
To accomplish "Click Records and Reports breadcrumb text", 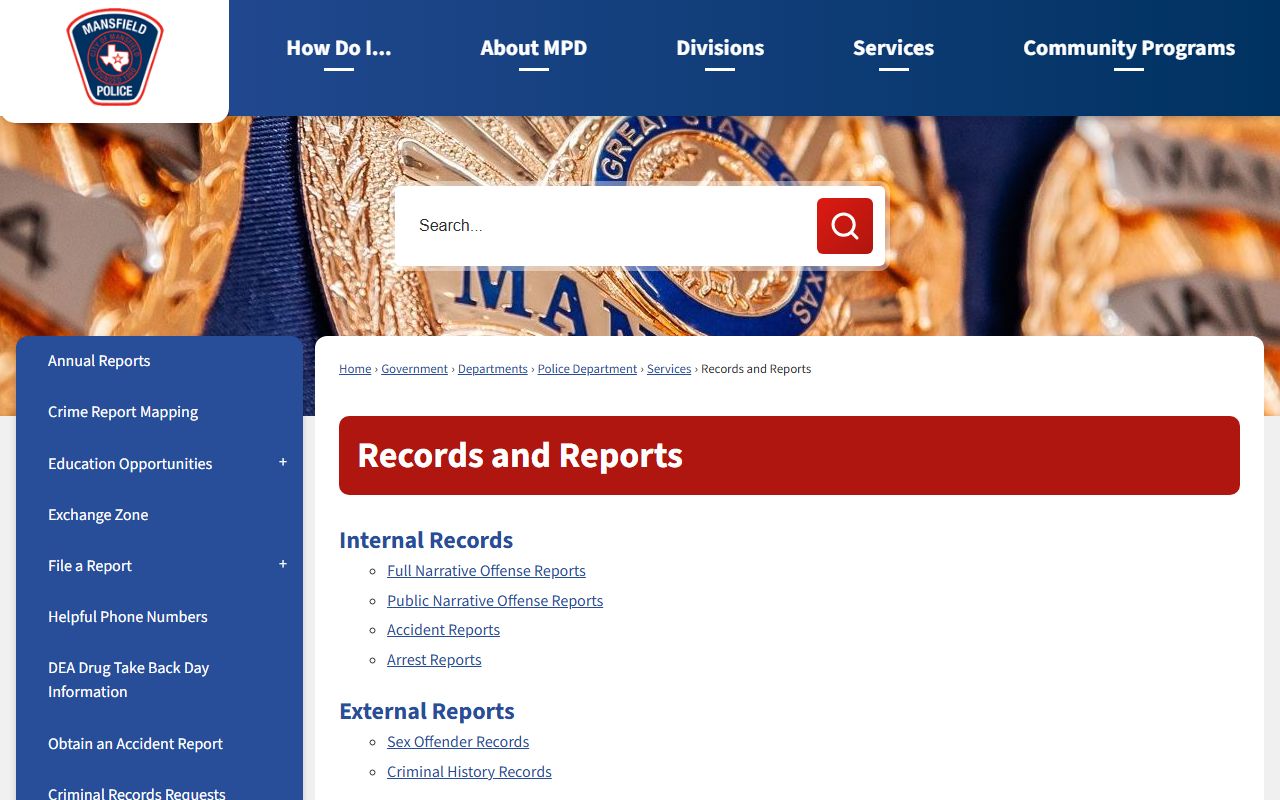I will [756, 369].
